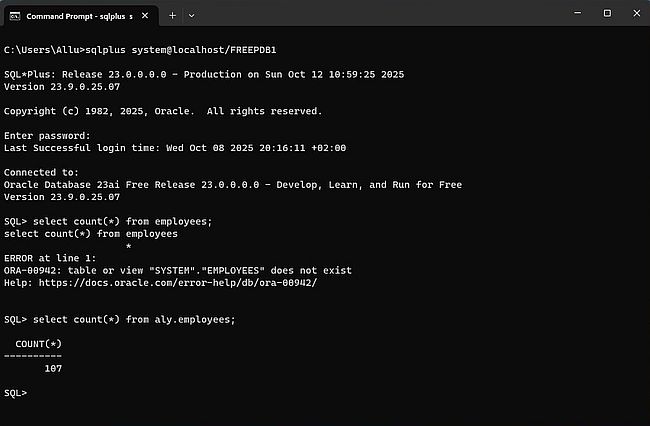Close the Command Prompt sqlplus tab
Viewport: 650px width, 426px height.
[146, 14]
